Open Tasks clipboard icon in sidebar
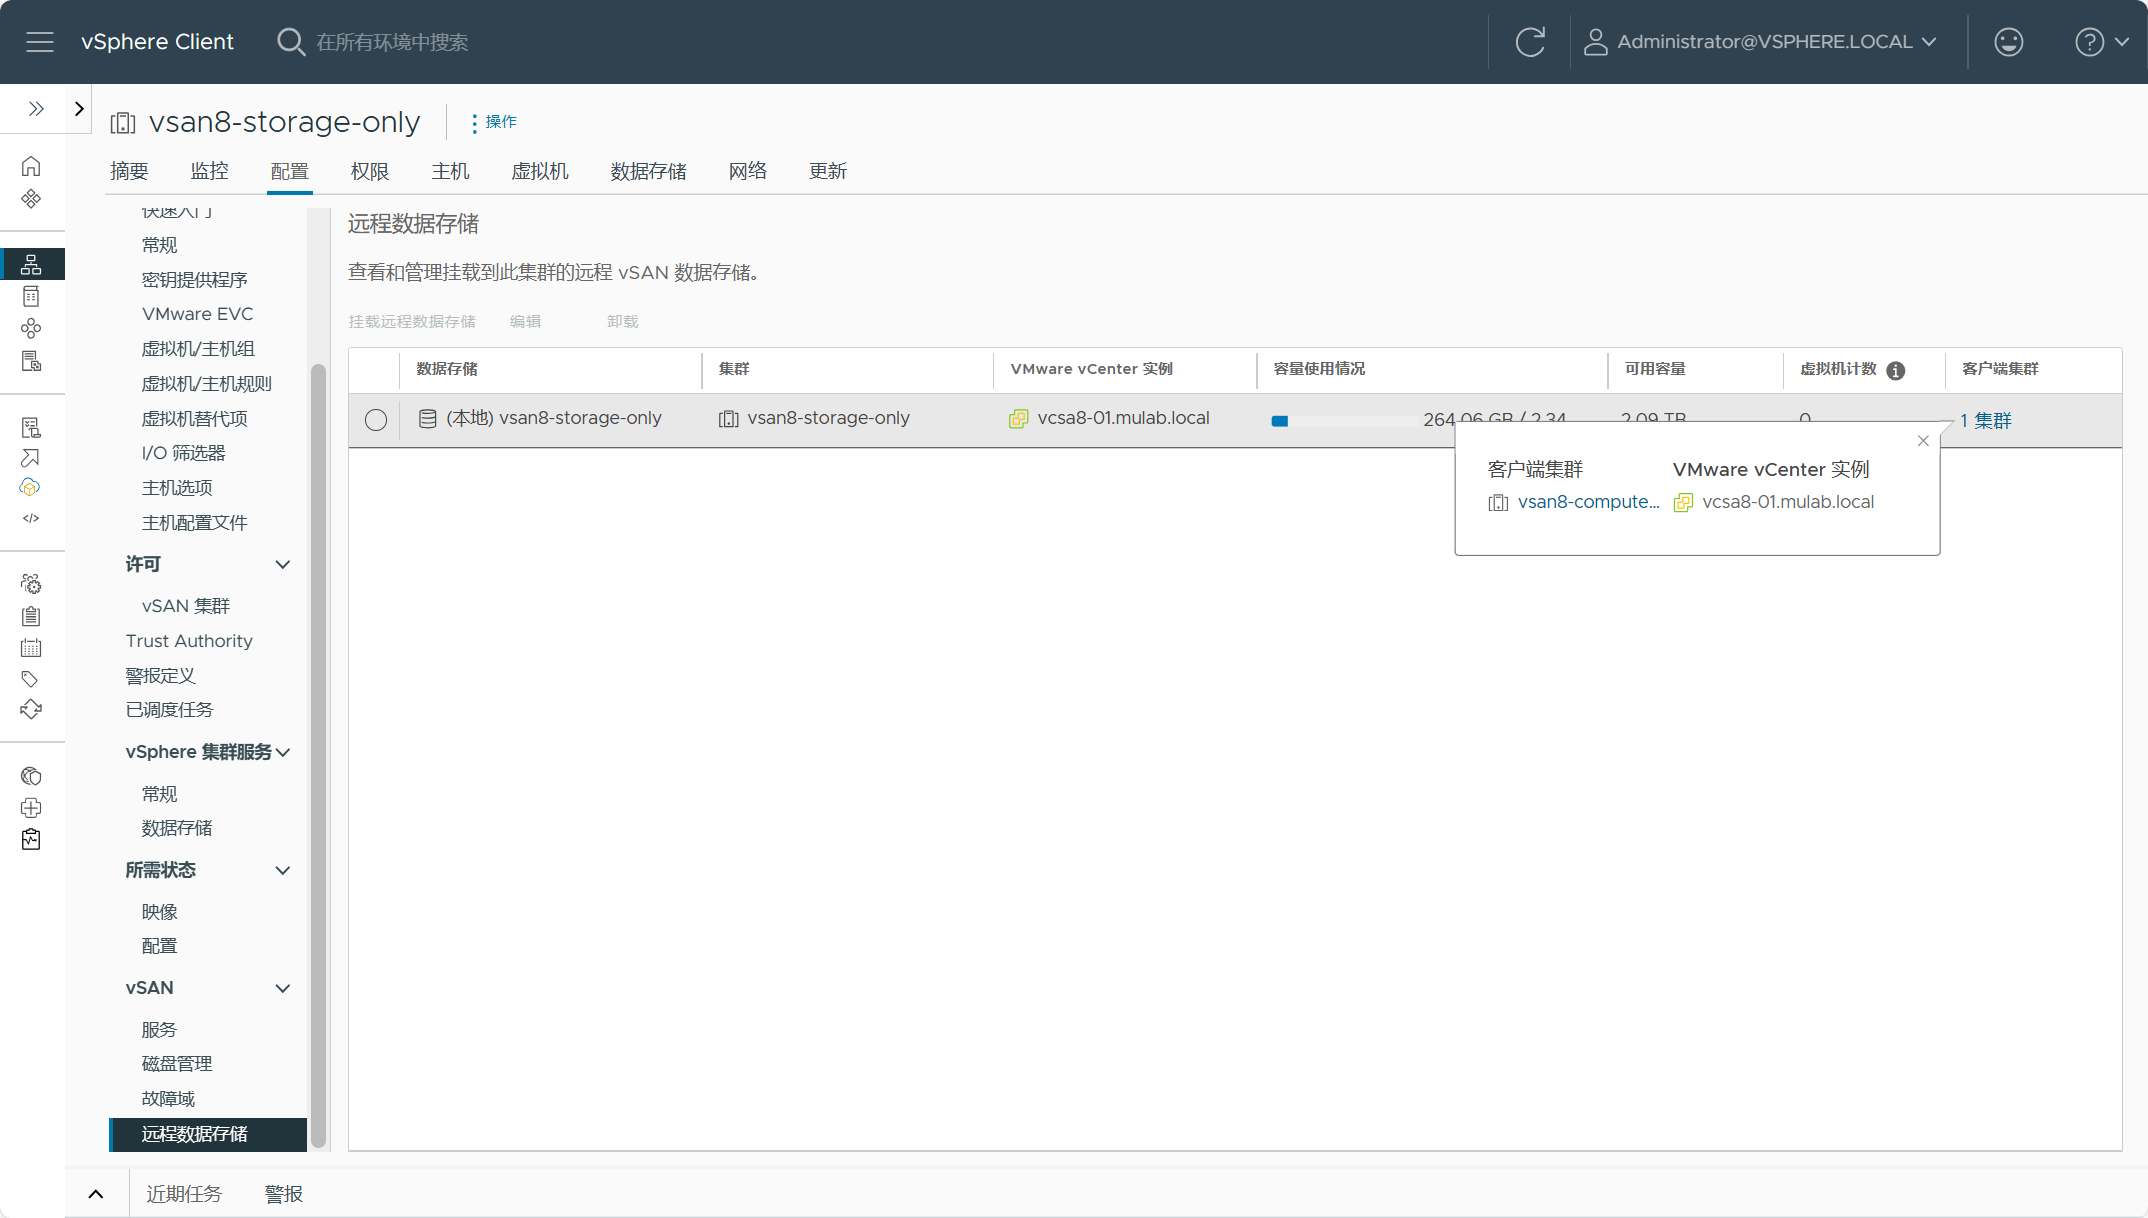 coord(31,616)
